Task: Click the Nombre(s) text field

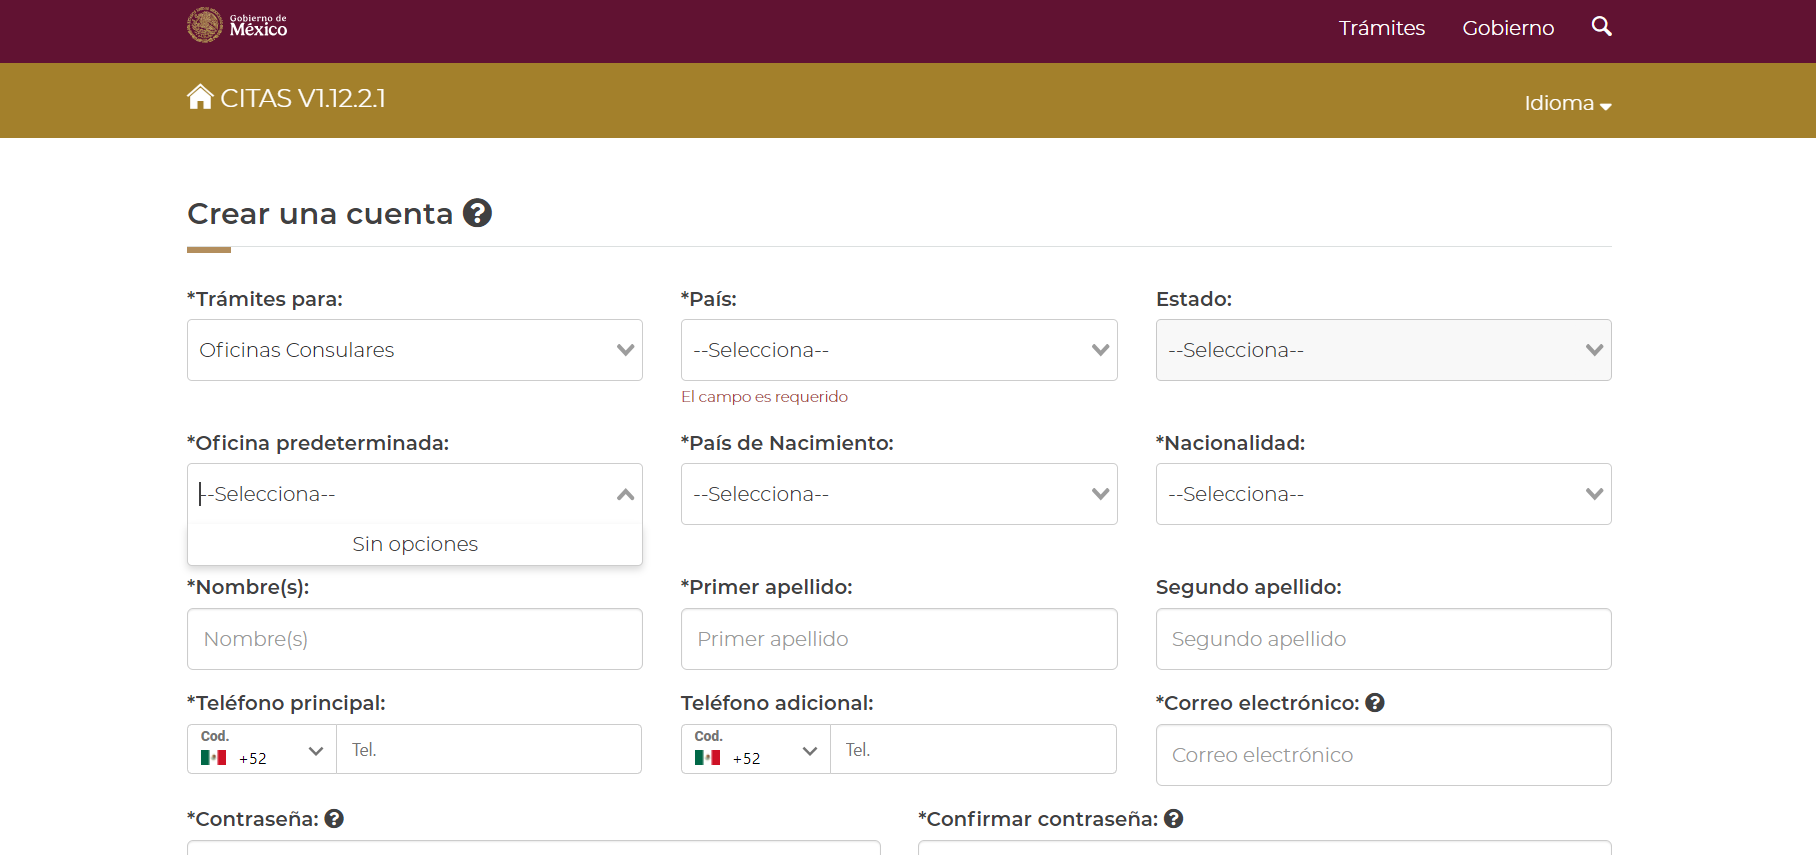Action: [414, 639]
